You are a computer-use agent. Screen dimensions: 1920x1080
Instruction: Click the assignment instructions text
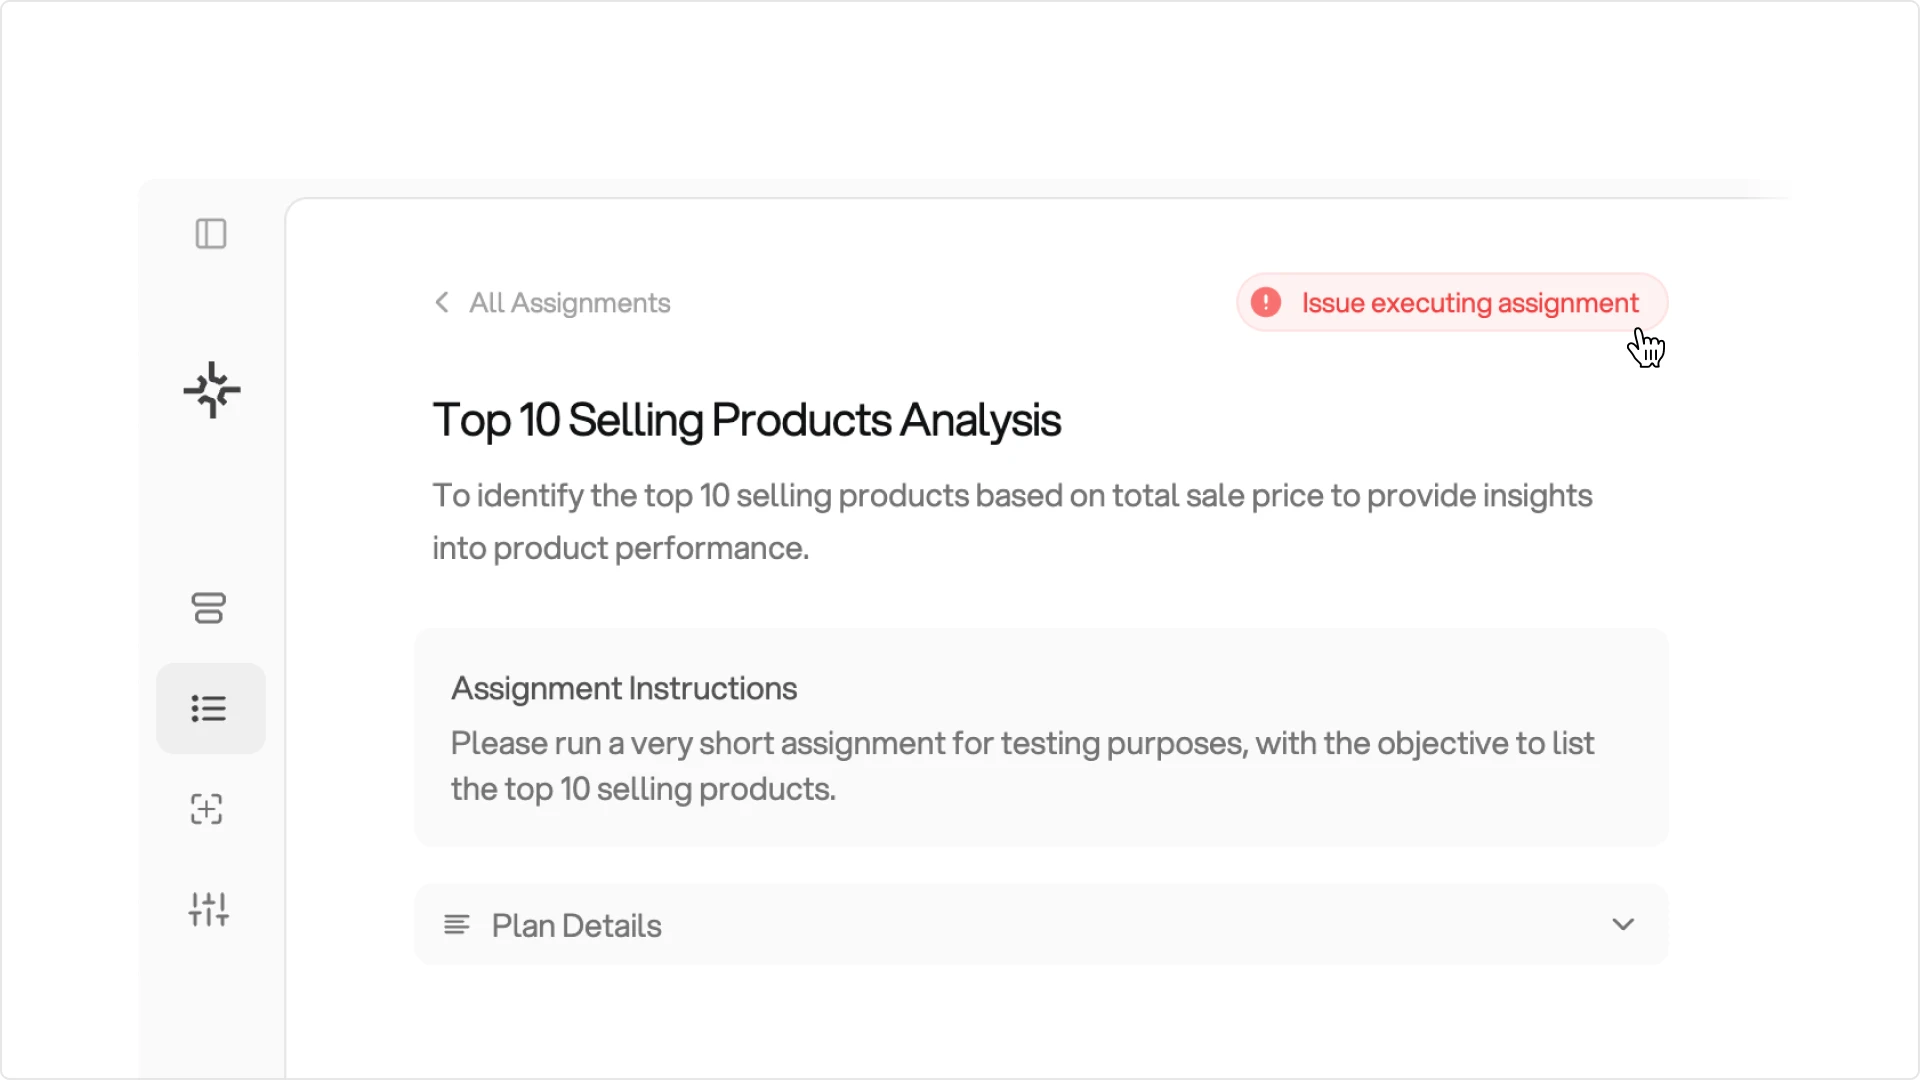coord(1022,766)
